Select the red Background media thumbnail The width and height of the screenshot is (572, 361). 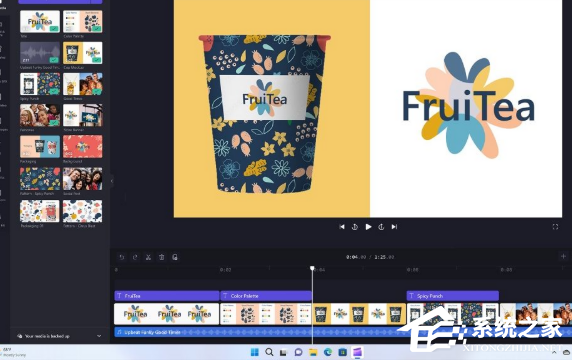click(83, 147)
